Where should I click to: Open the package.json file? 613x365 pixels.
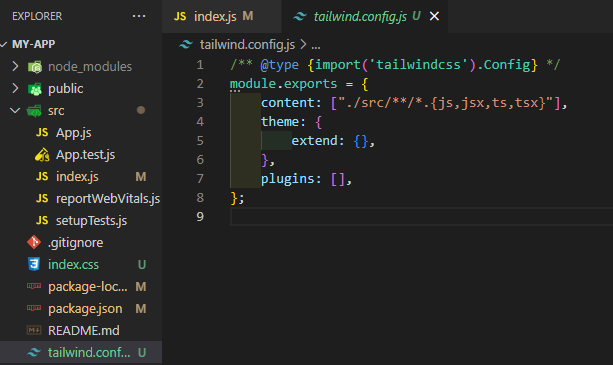(x=85, y=309)
